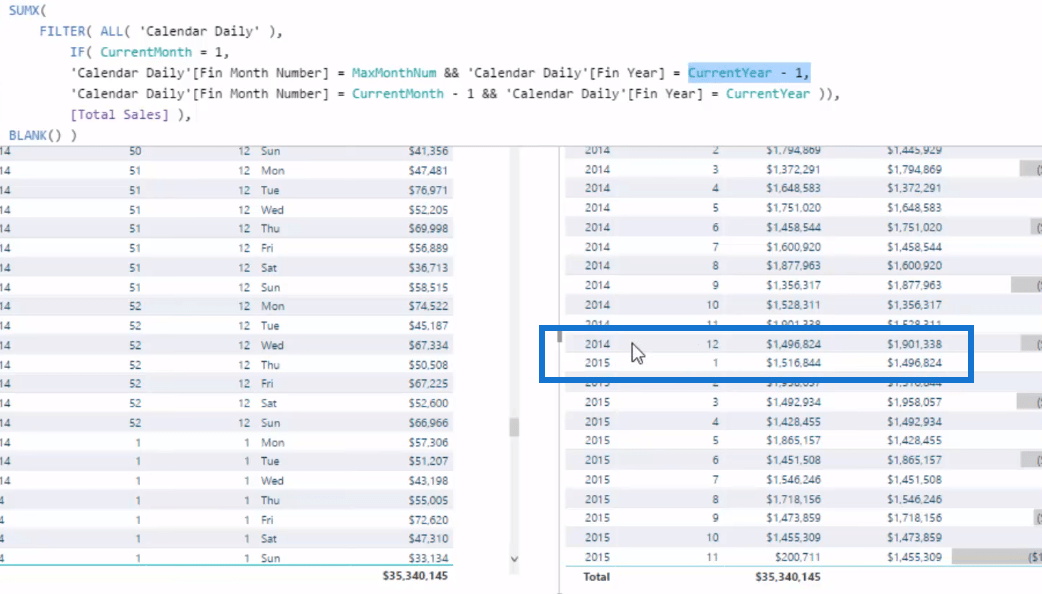Select the $43,198 Wednesday sales value
This screenshot has height=594, width=1042.
[428, 481]
